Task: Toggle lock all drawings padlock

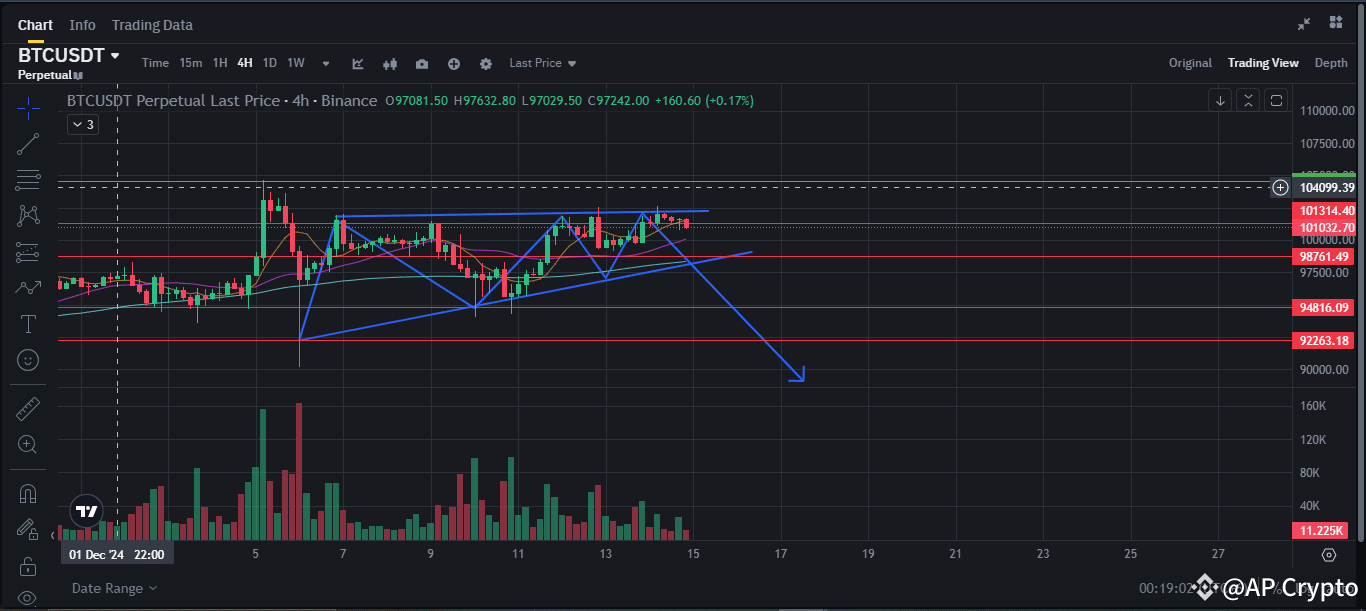Action: click(x=28, y=567)
